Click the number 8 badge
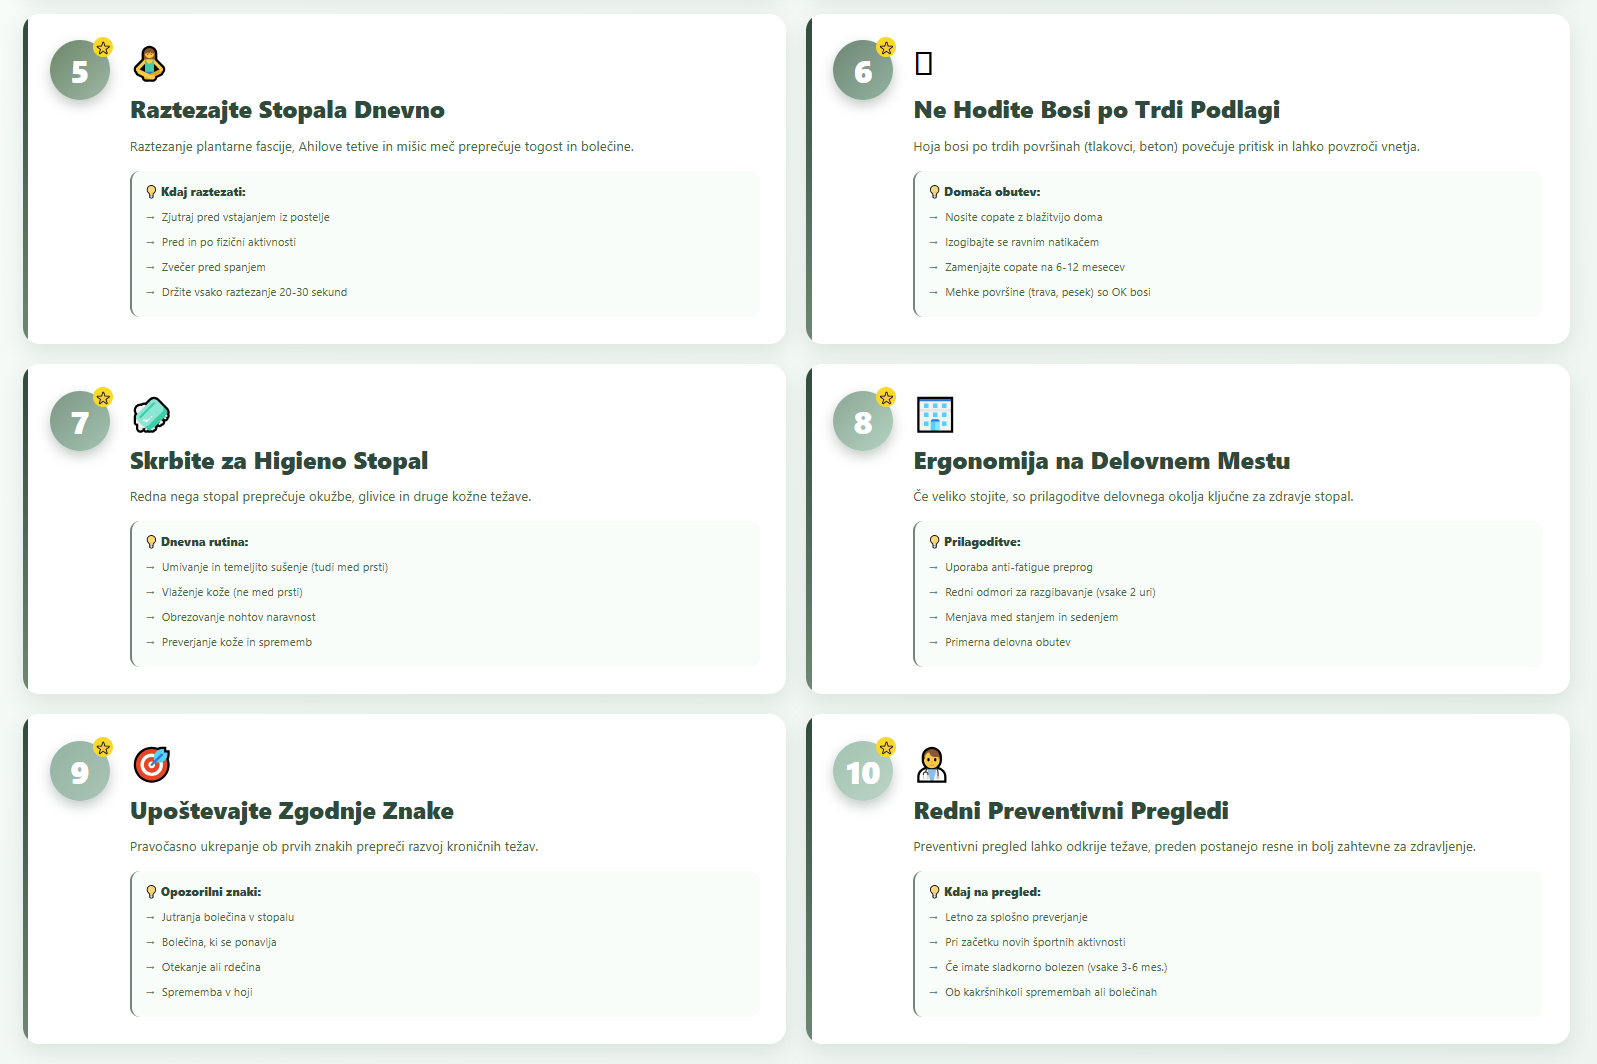 pos(863,421)
